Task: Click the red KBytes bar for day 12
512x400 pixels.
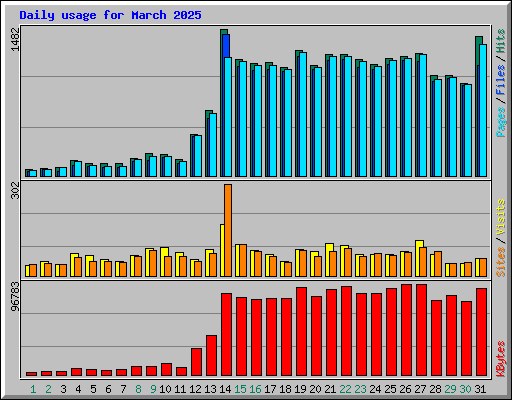Action: (196, 362)
